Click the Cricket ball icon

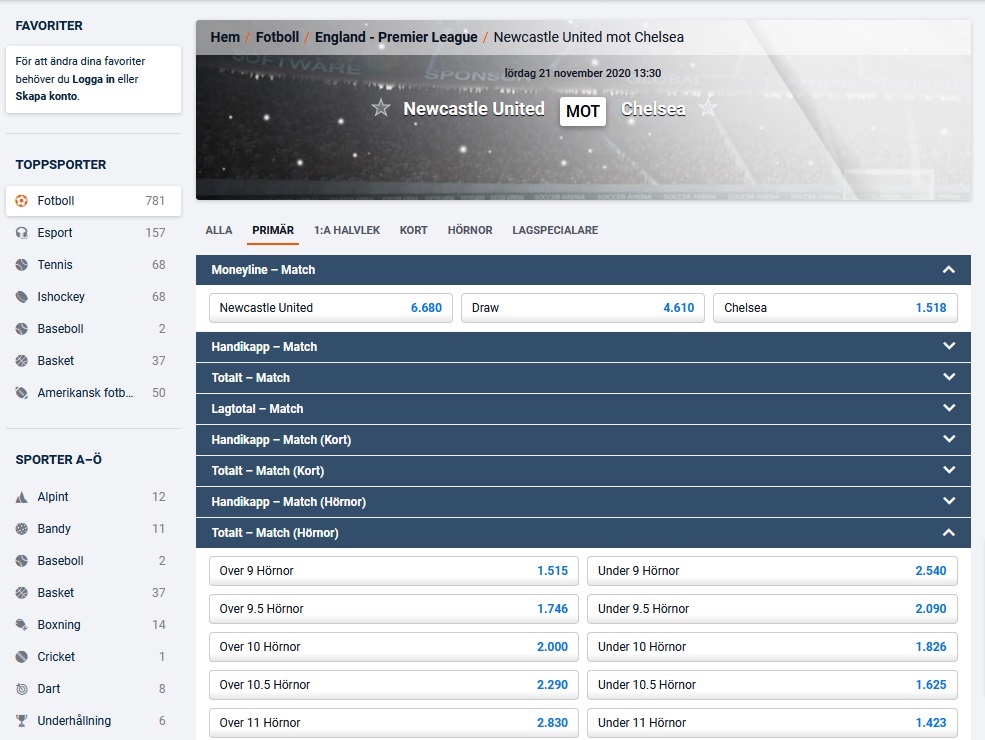tap(21, 657)
